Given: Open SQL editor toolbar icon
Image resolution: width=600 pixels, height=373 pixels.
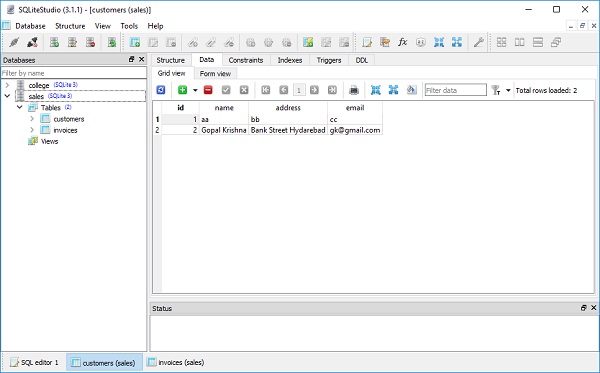Looking at the screenshot, I should coord(367,42).
